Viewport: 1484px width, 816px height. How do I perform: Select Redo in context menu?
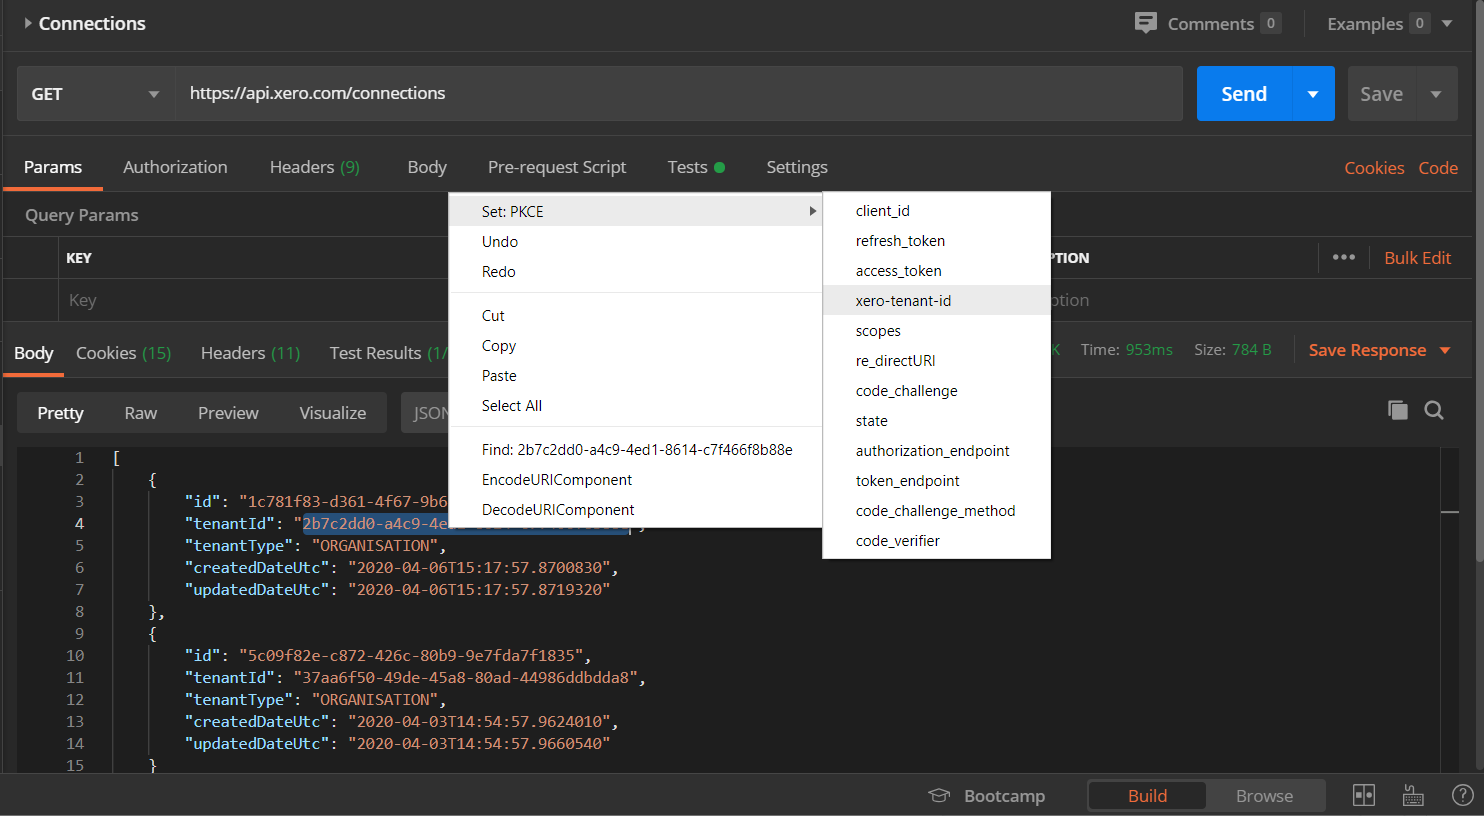point(636,271)
